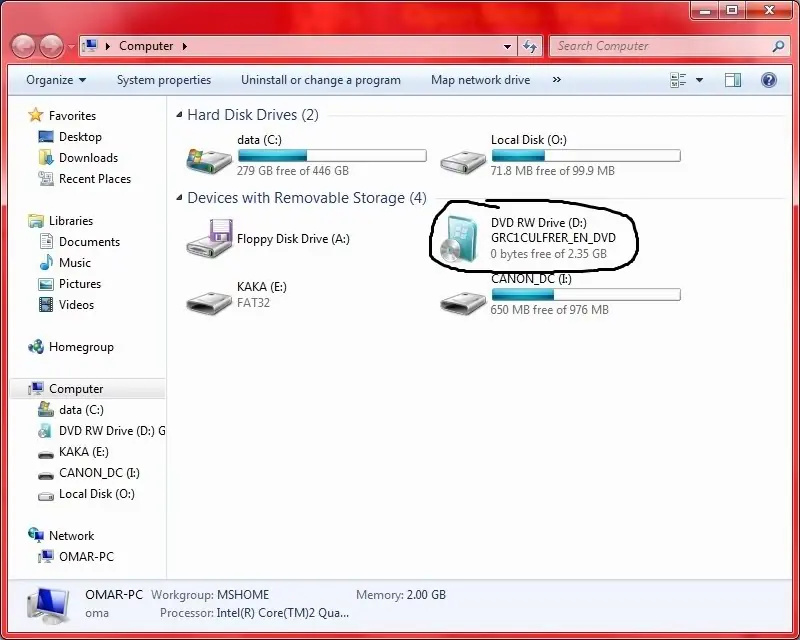
Task: Expand the overflow chevron on the toolbar
Action: coord(556,80)
